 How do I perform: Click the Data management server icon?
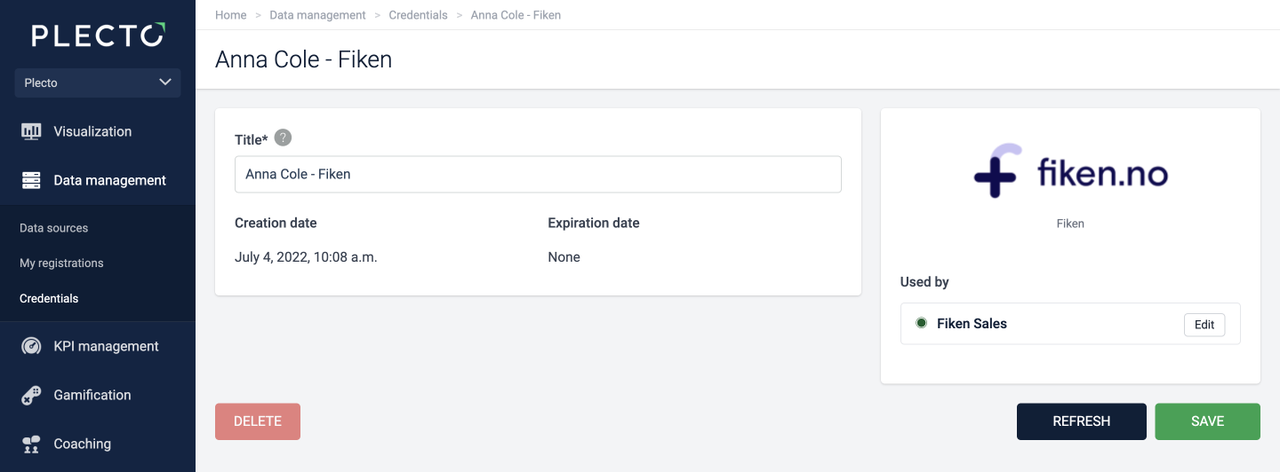[x=31, y=181]
